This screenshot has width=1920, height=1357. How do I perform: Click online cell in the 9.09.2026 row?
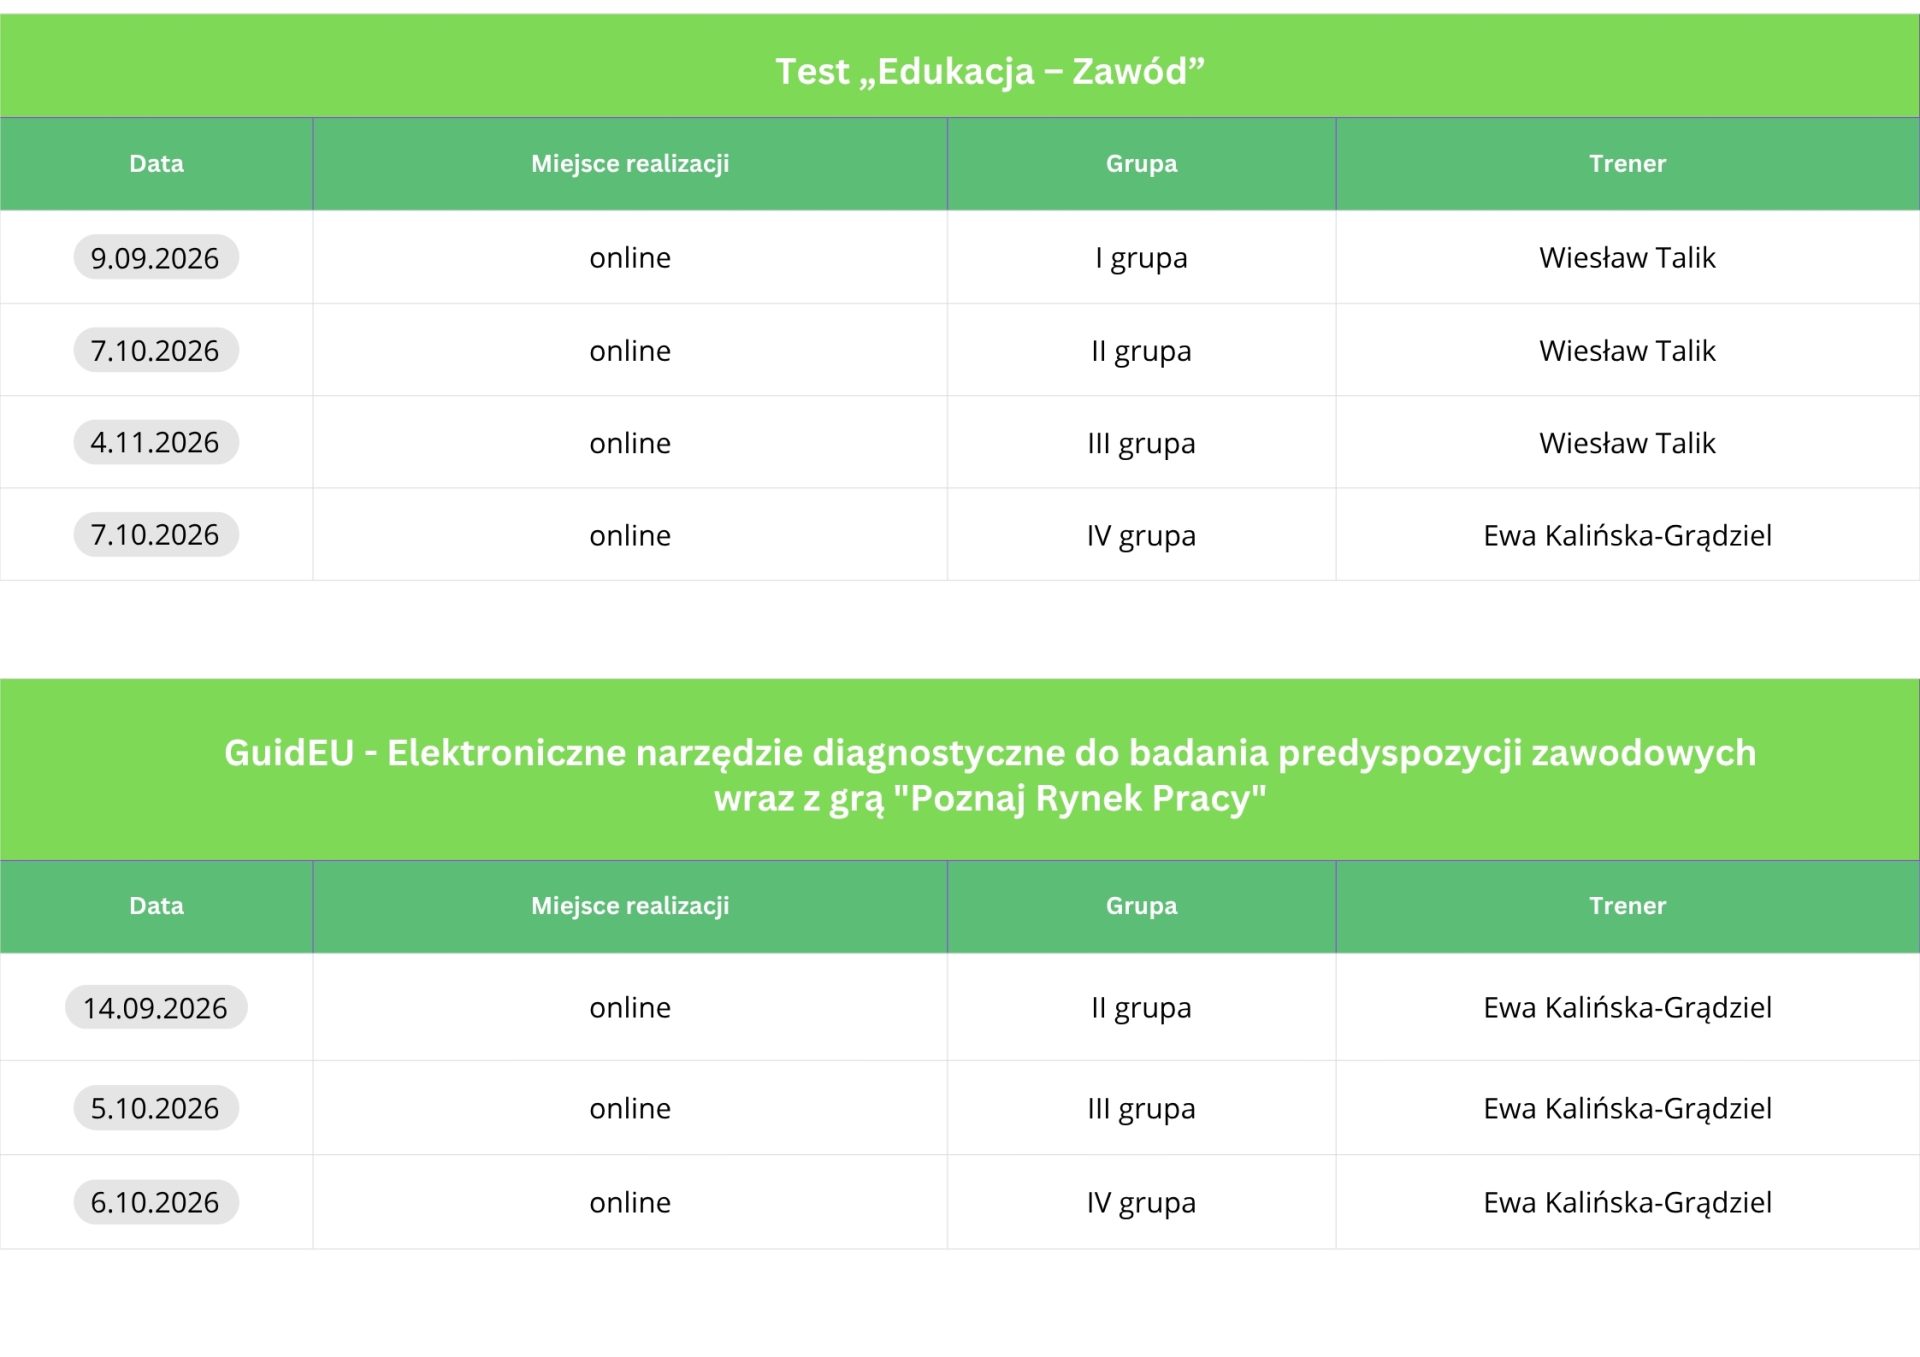click(630, 257)
